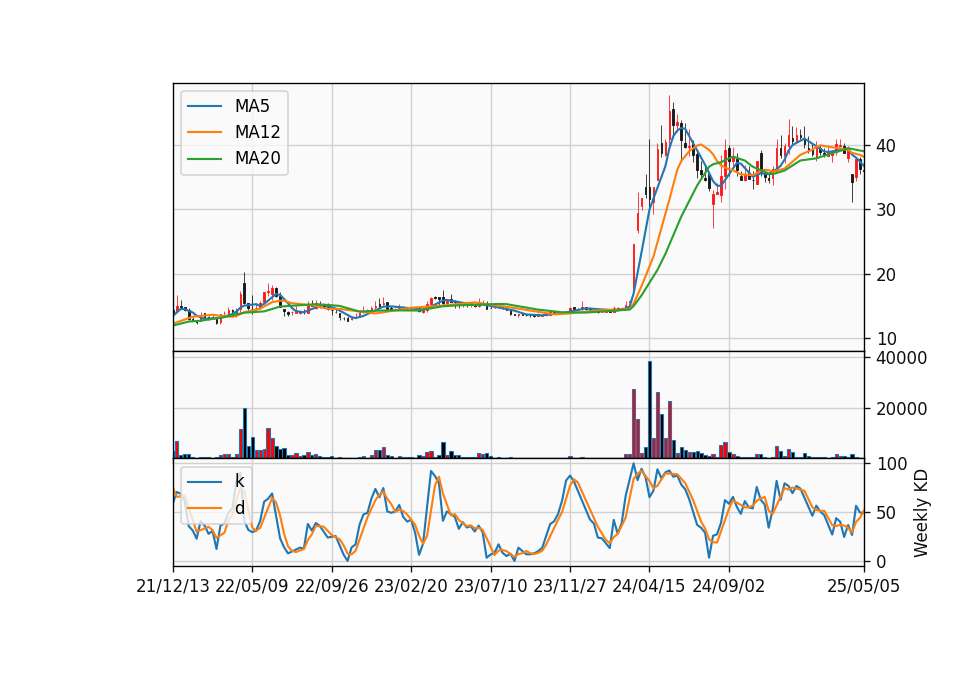Click the tall volume bar near 22/05/09
This screenshot has width=960, height=690.
coord(245,433)
